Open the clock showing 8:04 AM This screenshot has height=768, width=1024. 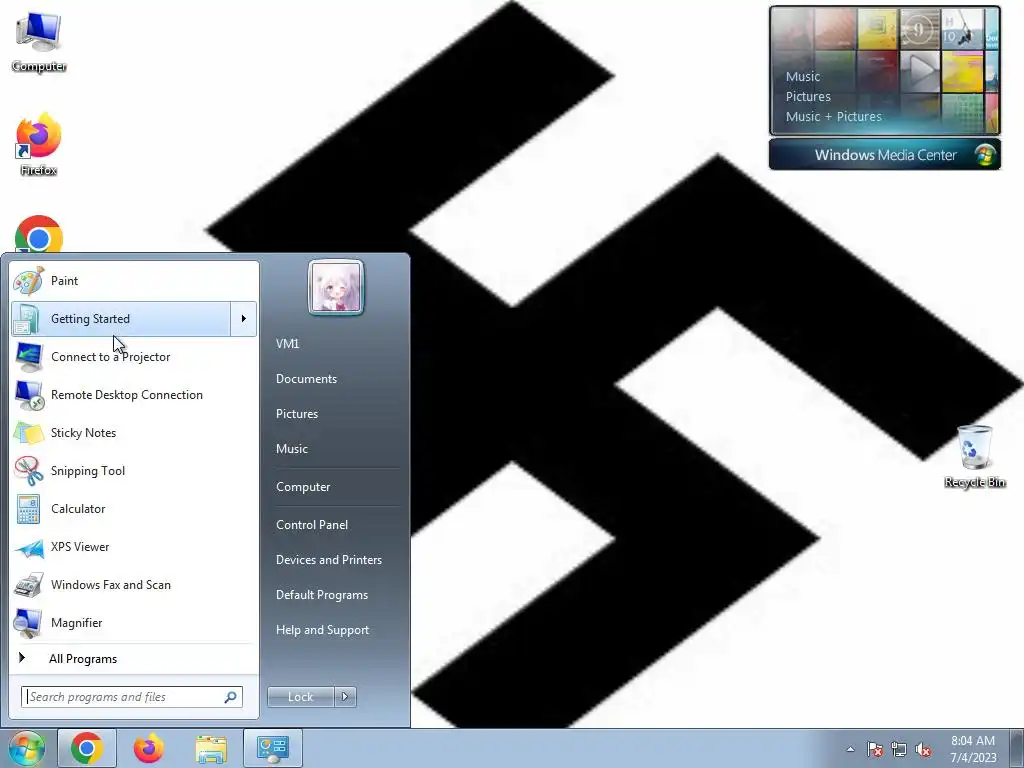(x=973, y=749)
